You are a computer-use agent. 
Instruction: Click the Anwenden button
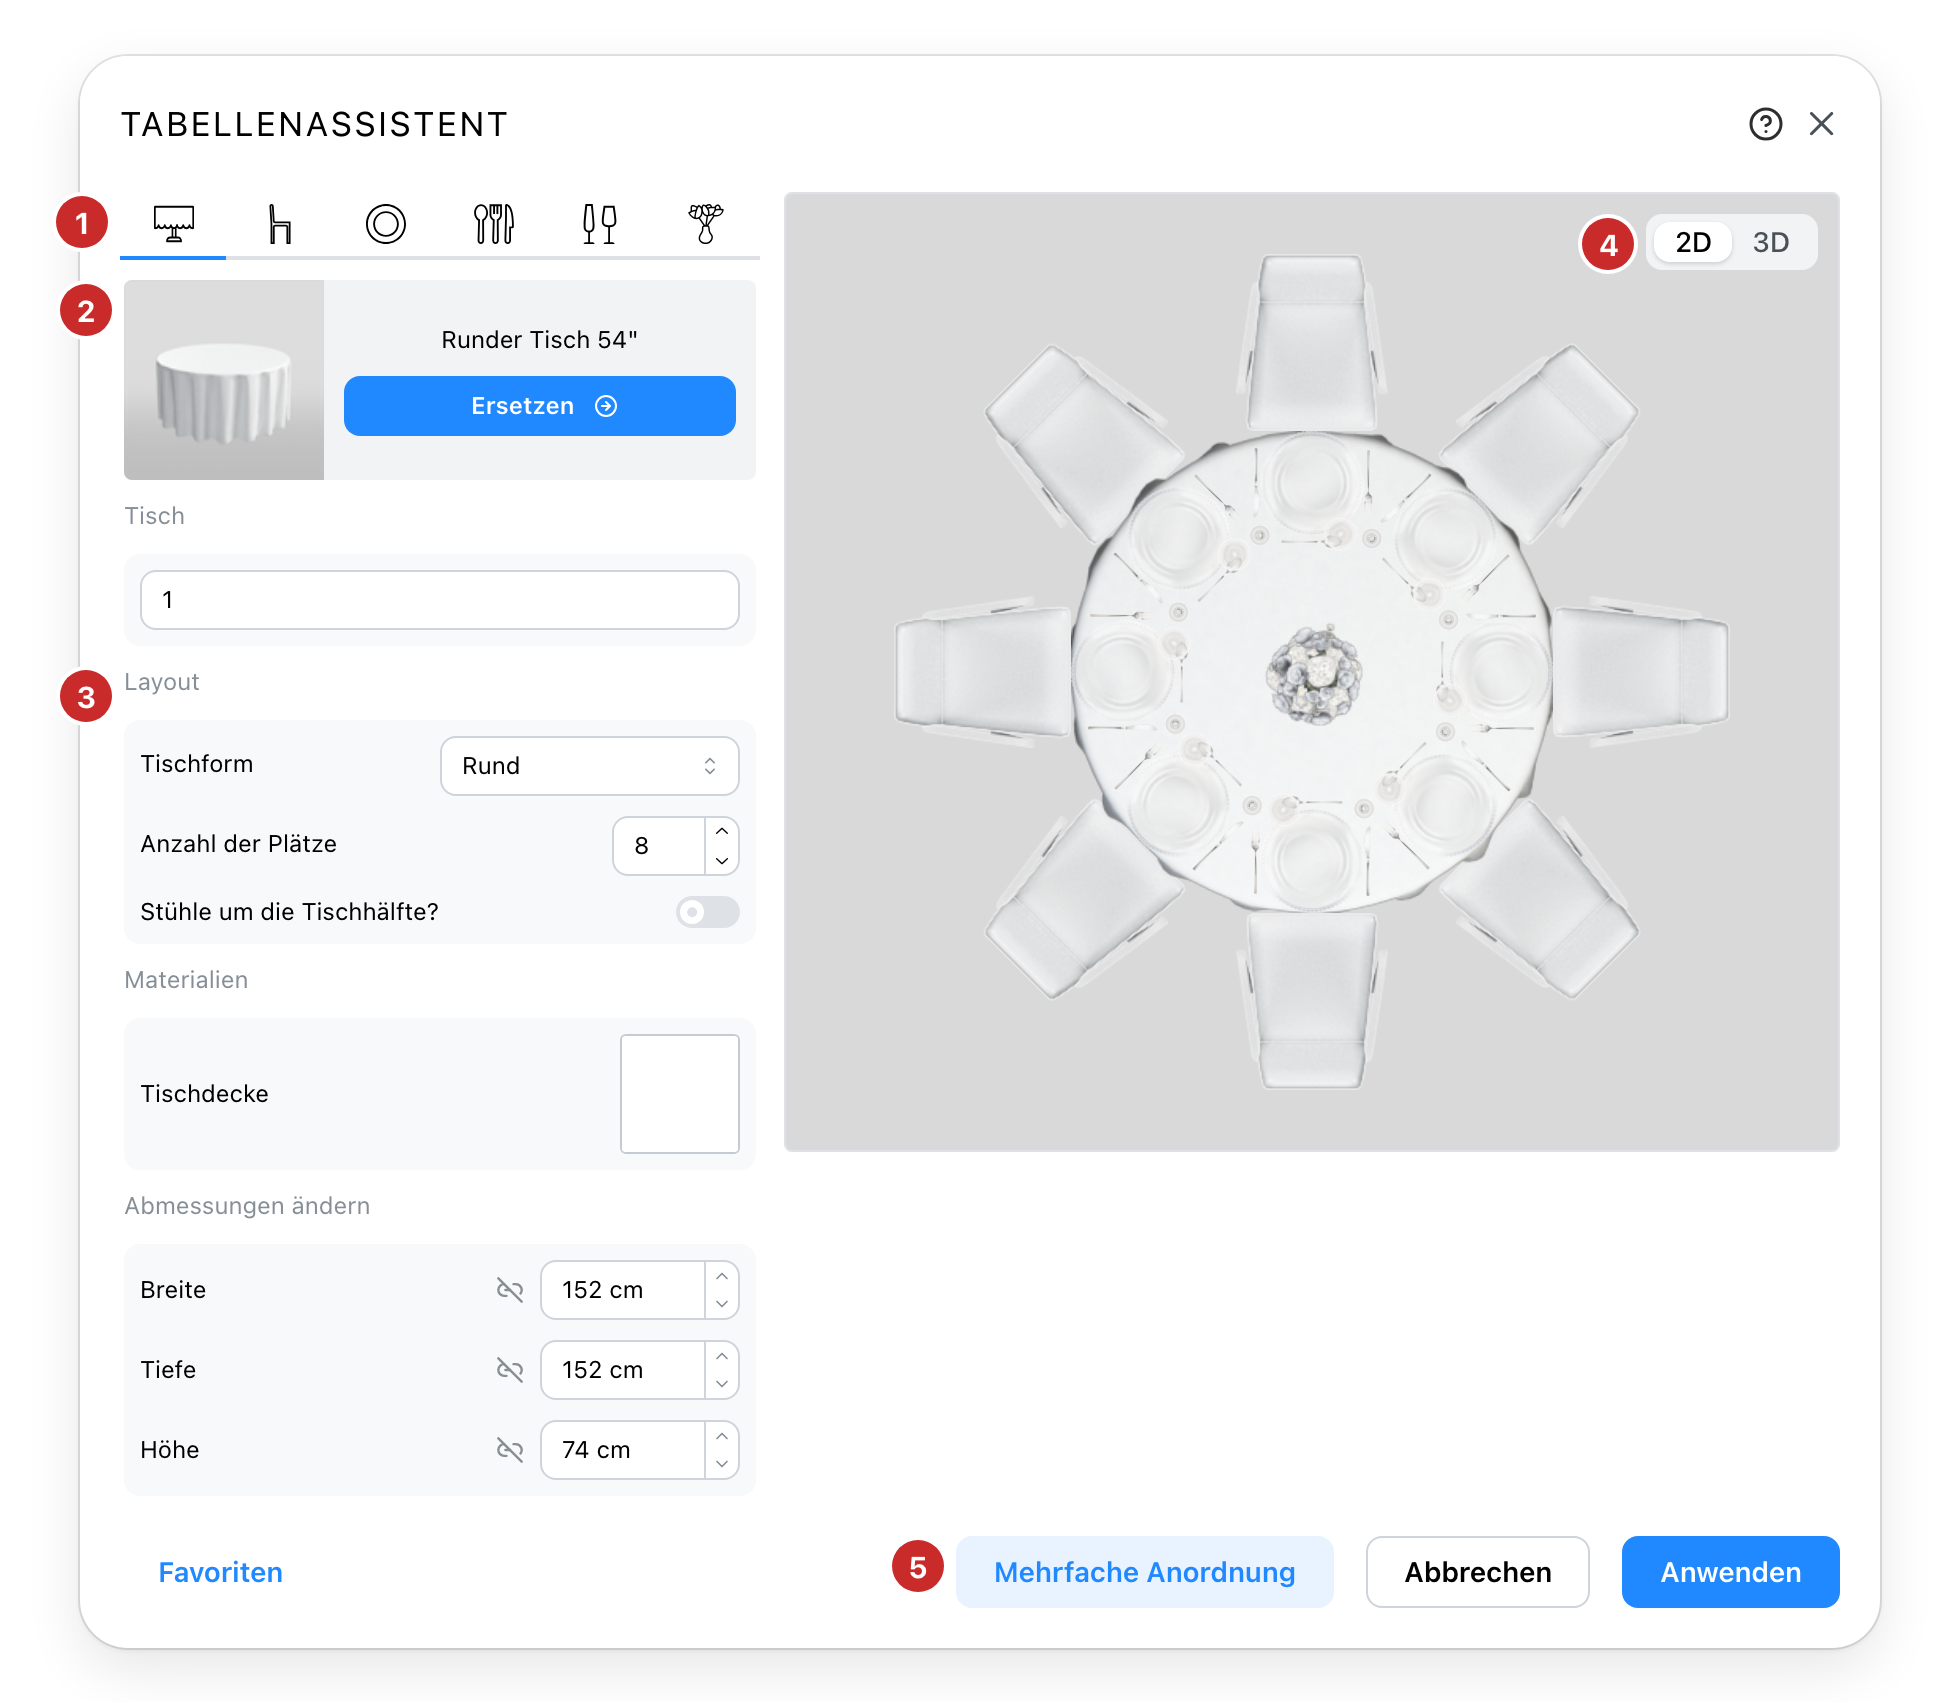pos(1731,1572)
